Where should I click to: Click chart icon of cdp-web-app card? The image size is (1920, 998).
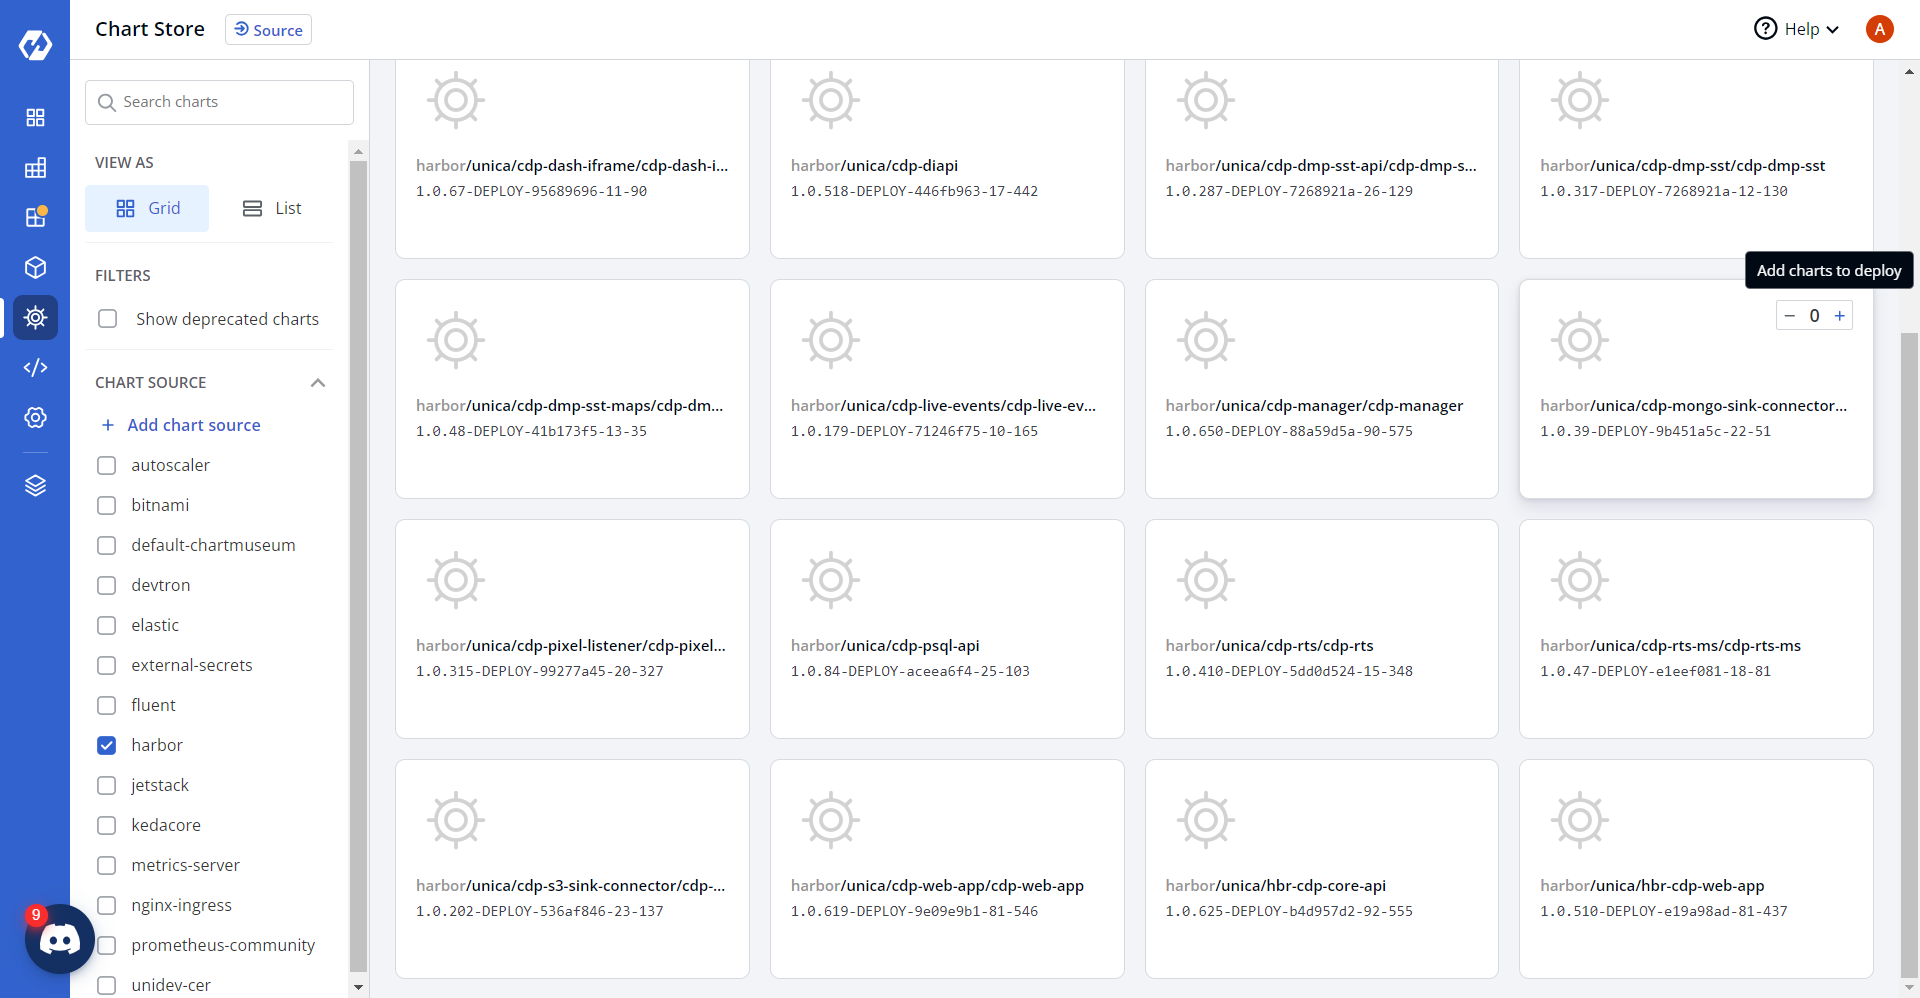click(x=831, y=820)
